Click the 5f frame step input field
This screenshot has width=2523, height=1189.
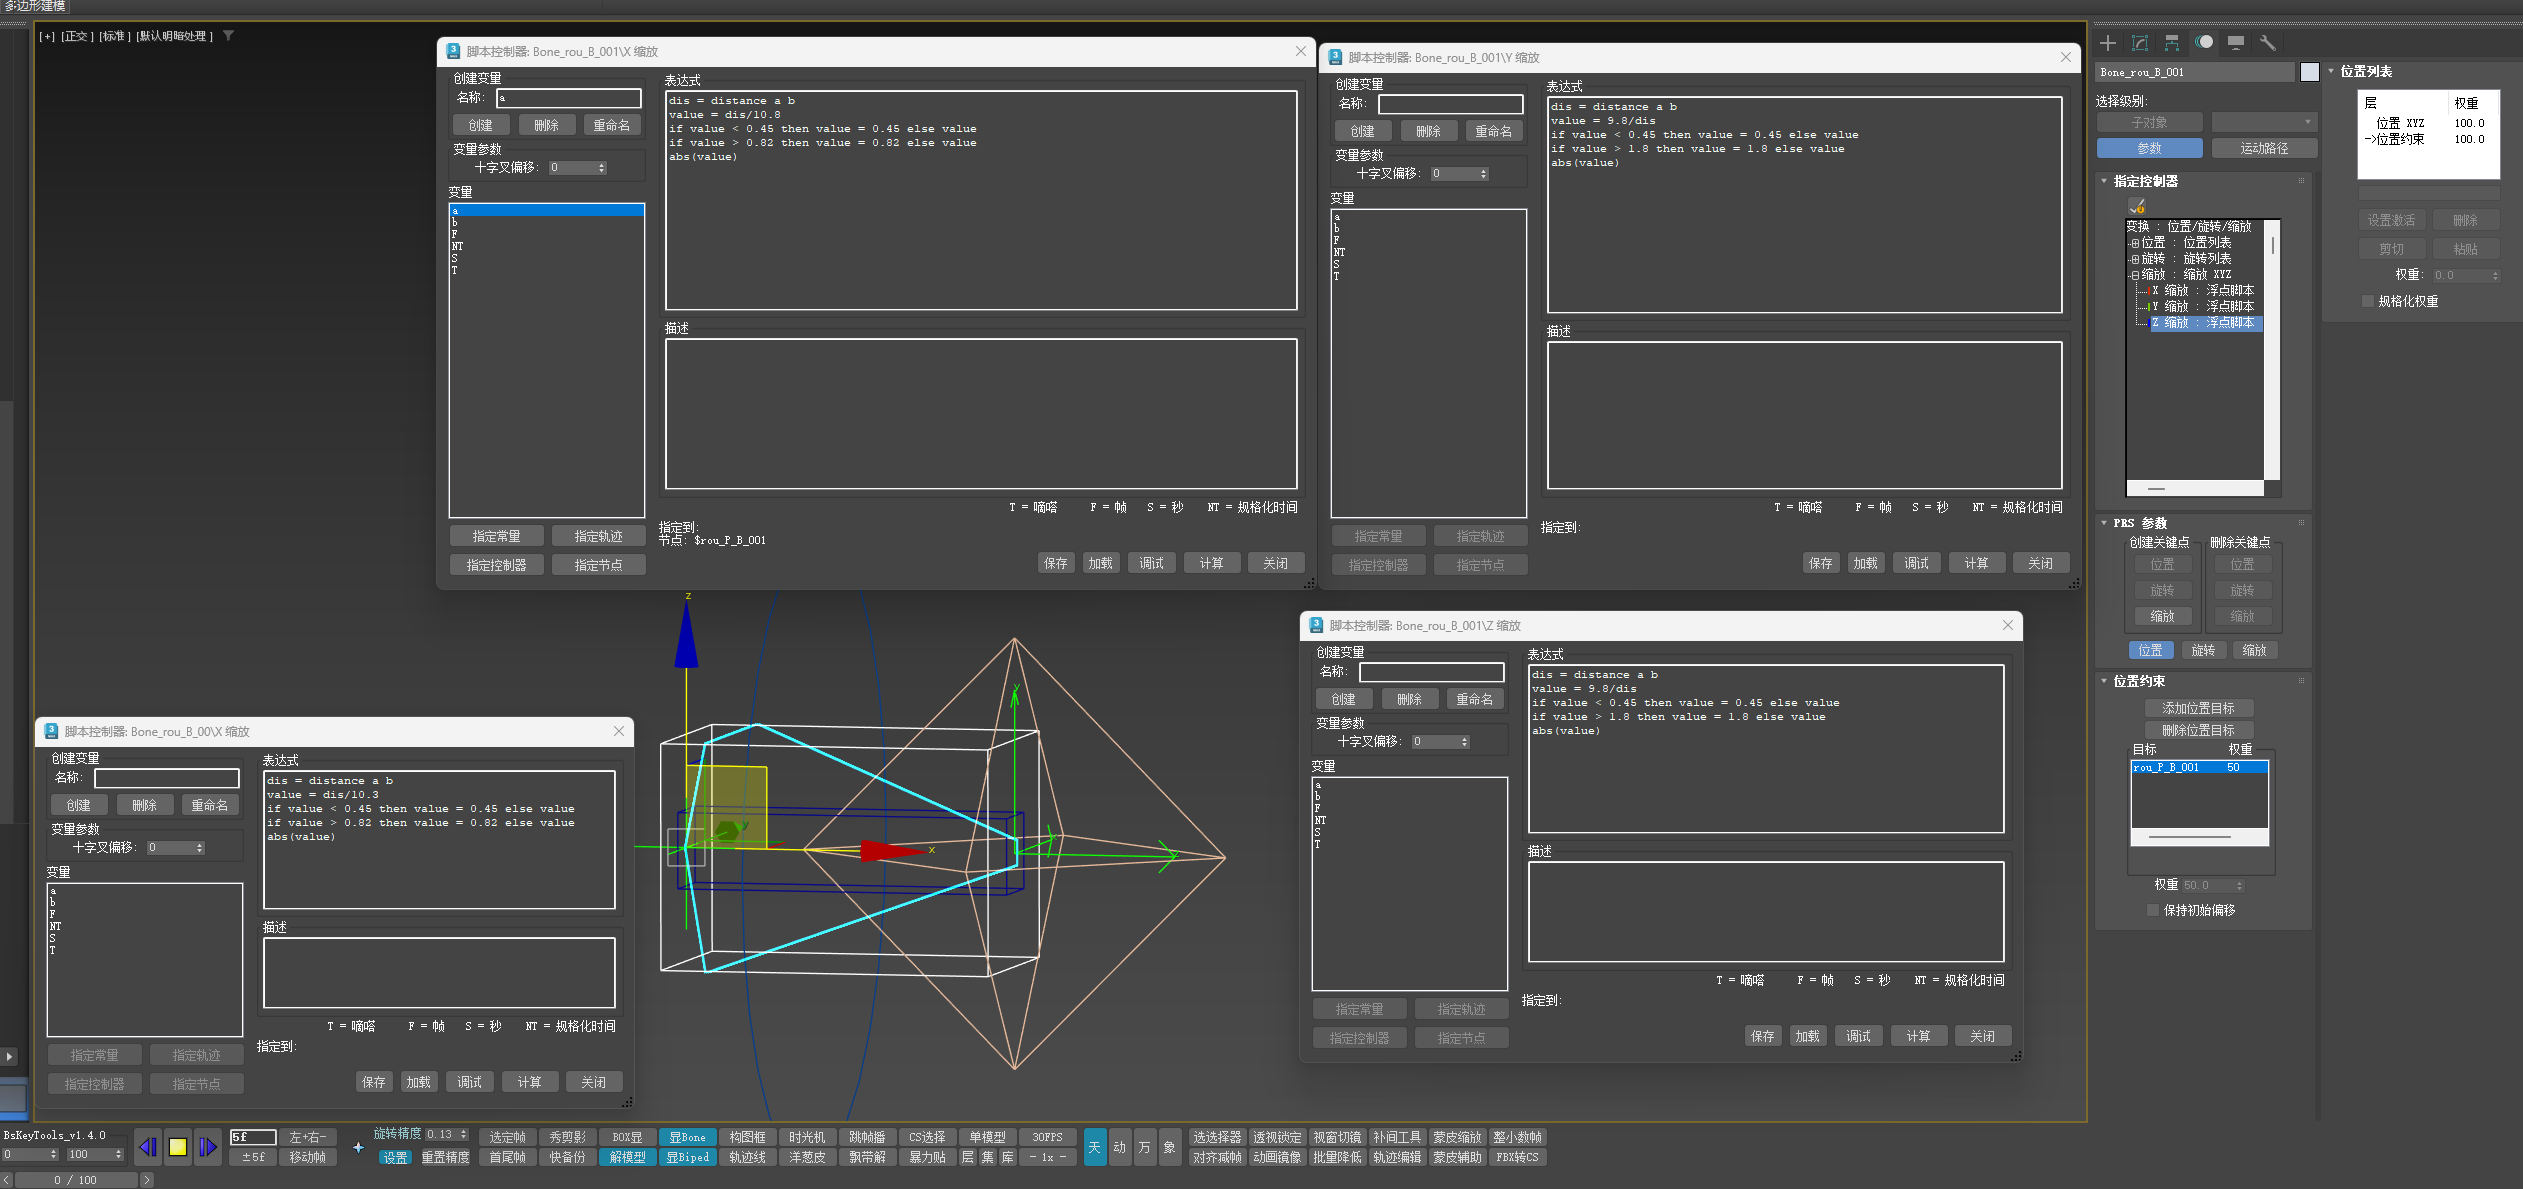pyautogui.click(x=253, y=1138)
